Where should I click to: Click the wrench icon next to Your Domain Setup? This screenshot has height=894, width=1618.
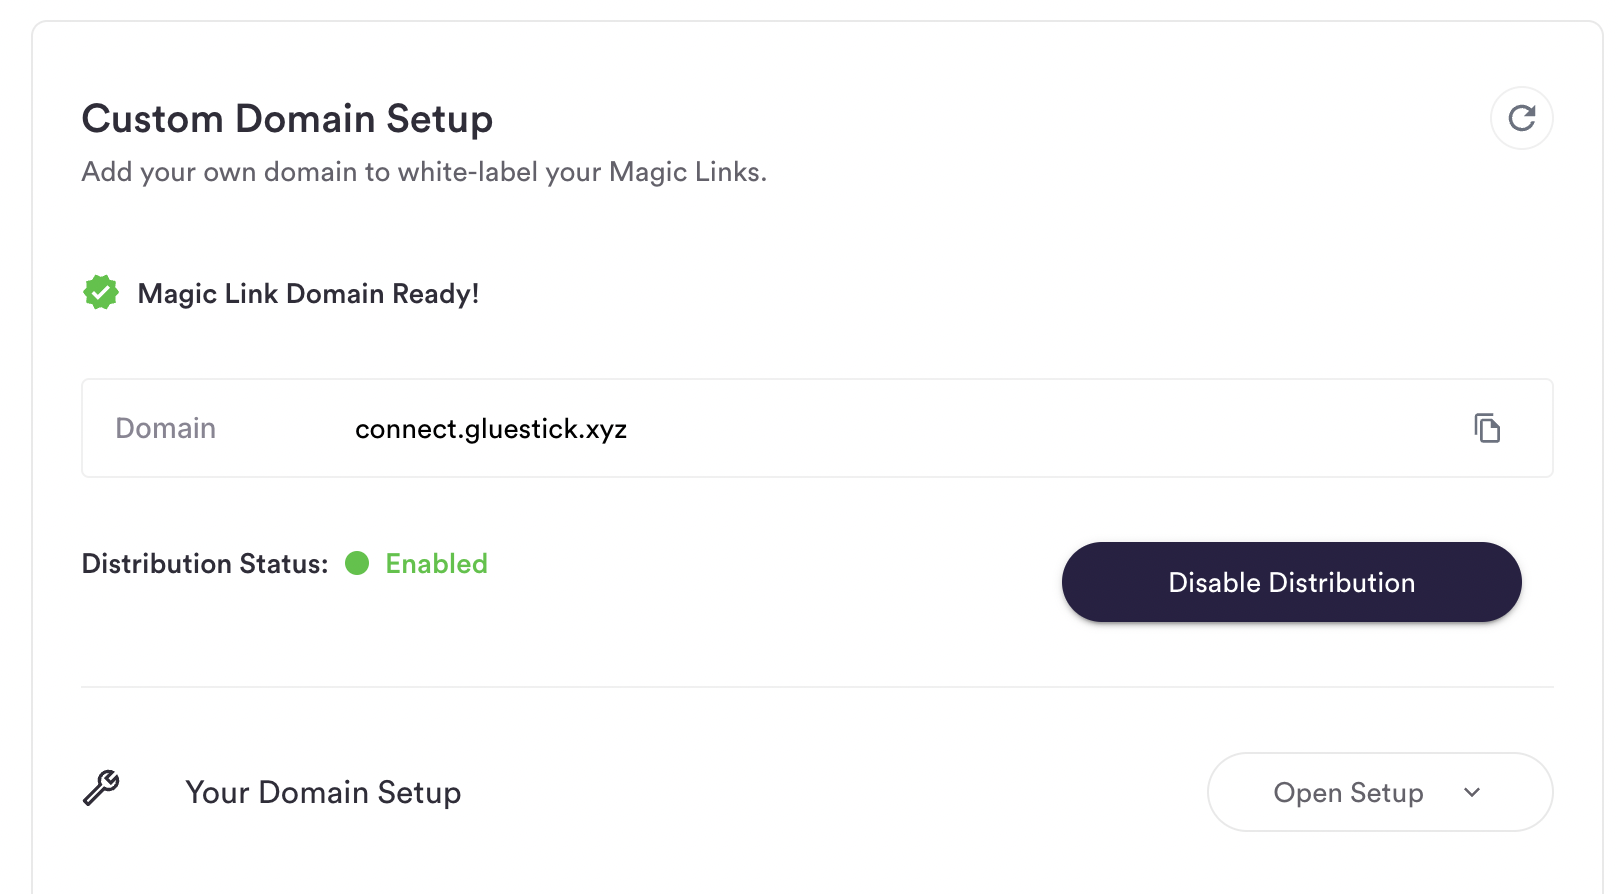click(101, 789)
